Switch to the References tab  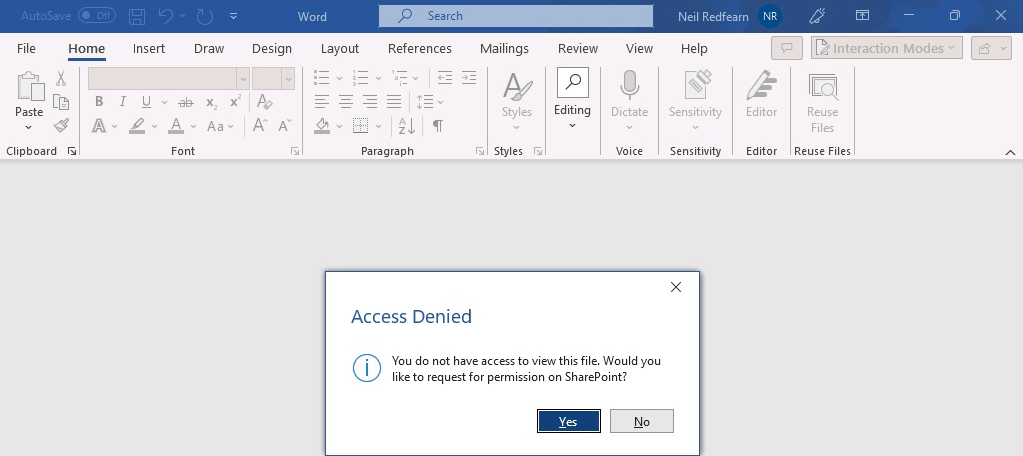tap(419, 48)
